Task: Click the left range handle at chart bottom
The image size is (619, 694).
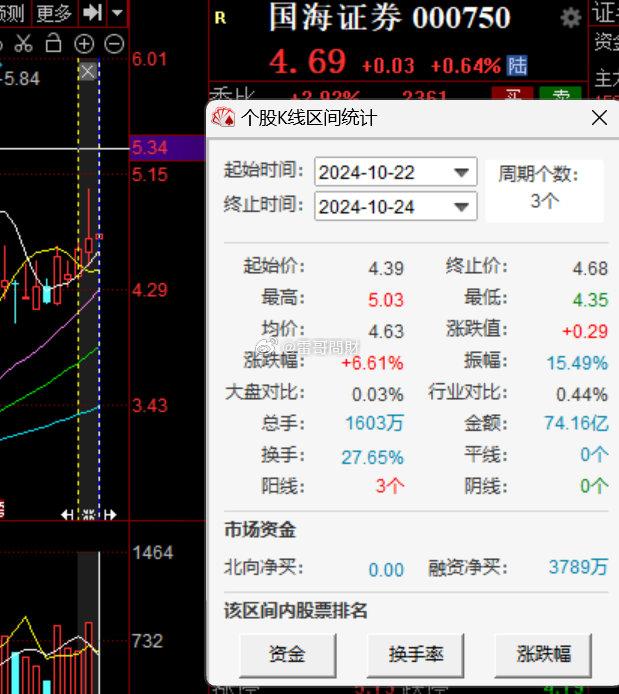Action: tap(67, 514)
